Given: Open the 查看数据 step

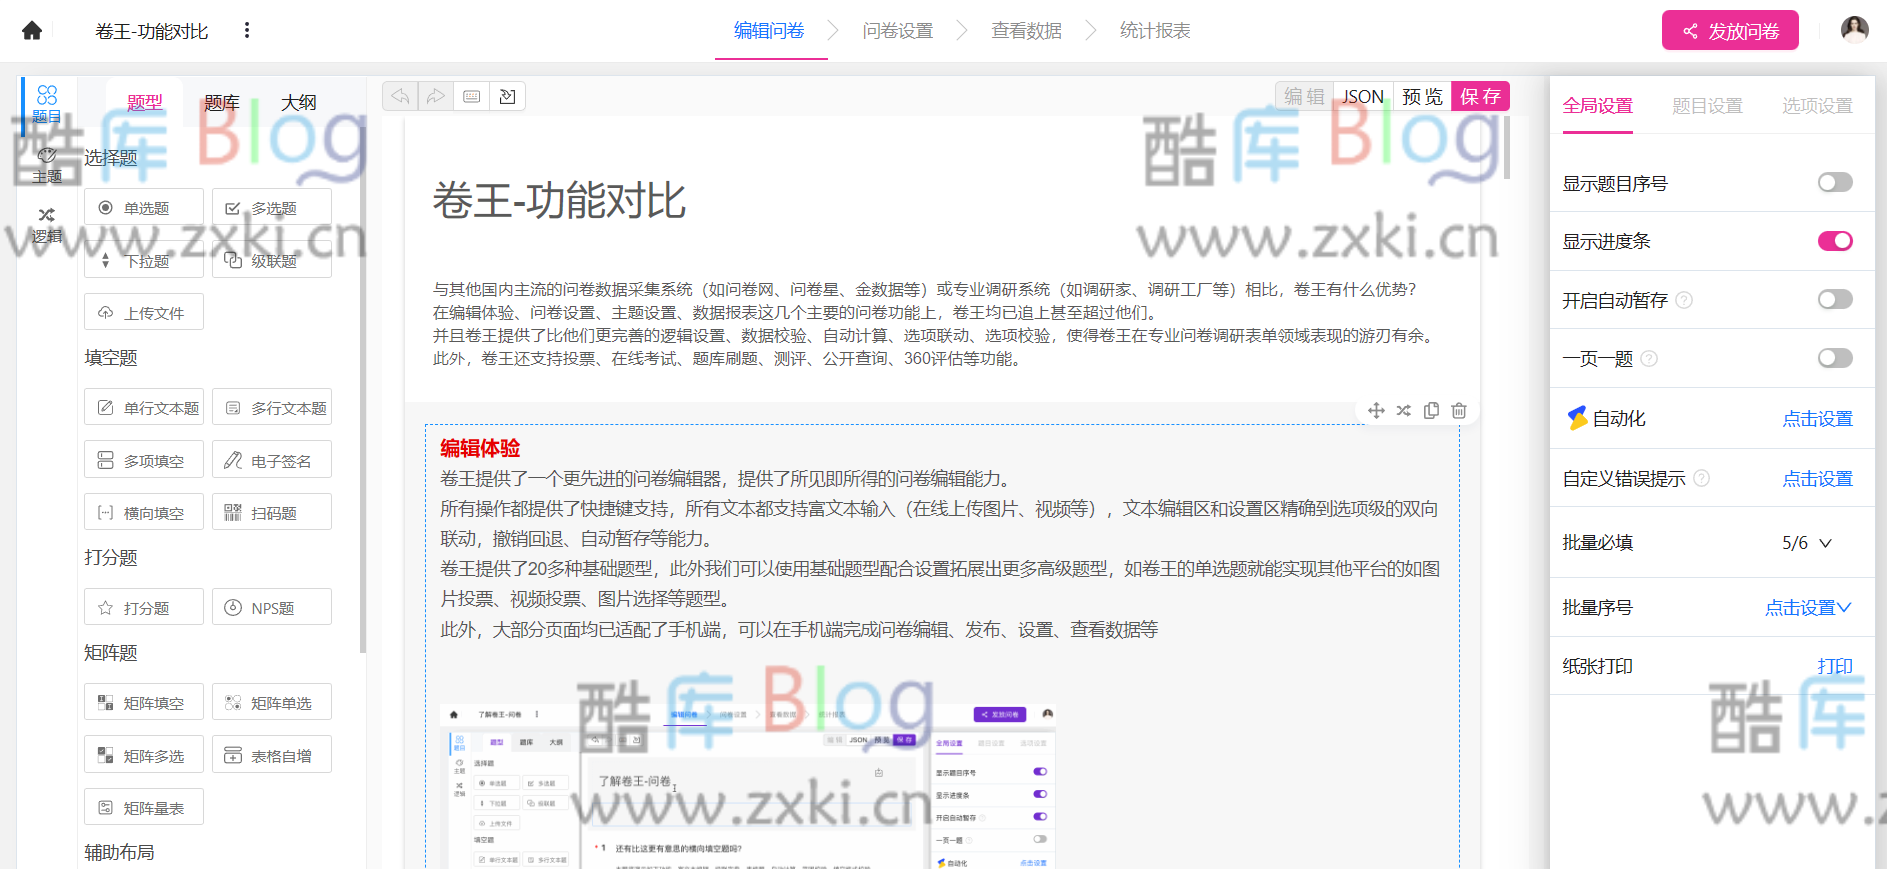Looking at the screenshot, I should pos(1026,31).
